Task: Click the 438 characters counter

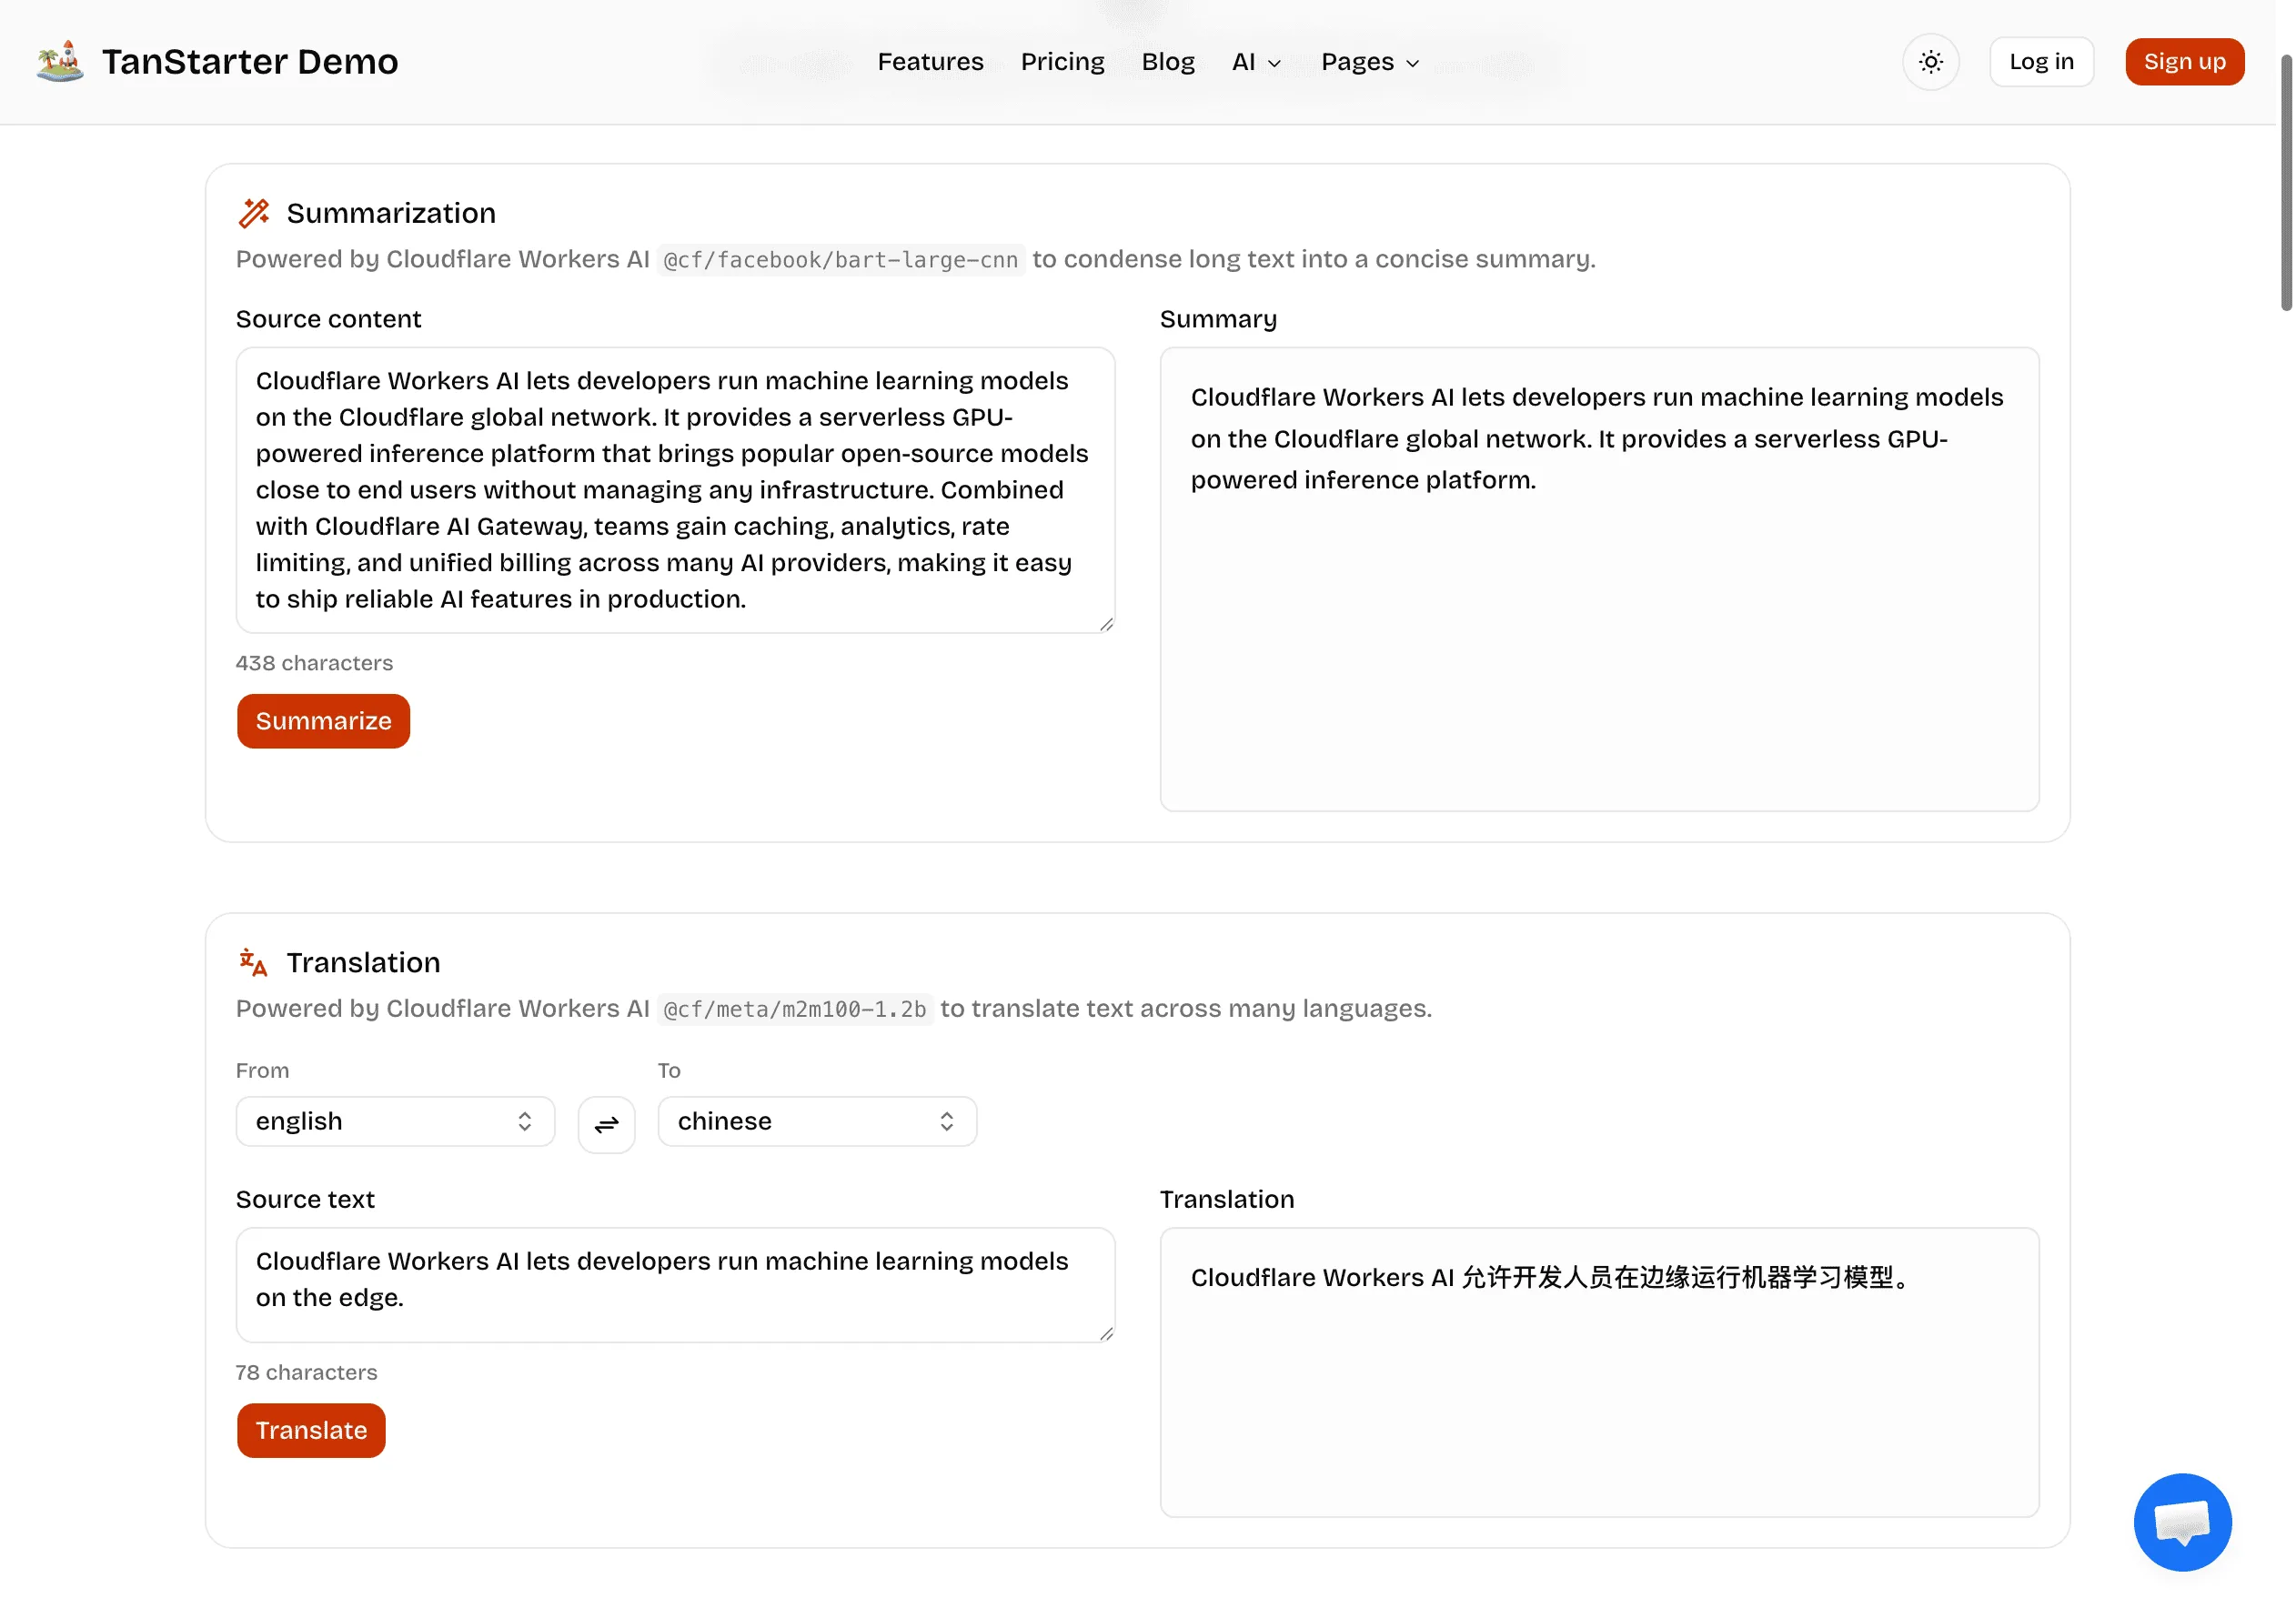Action: click(x=315, y=663)
